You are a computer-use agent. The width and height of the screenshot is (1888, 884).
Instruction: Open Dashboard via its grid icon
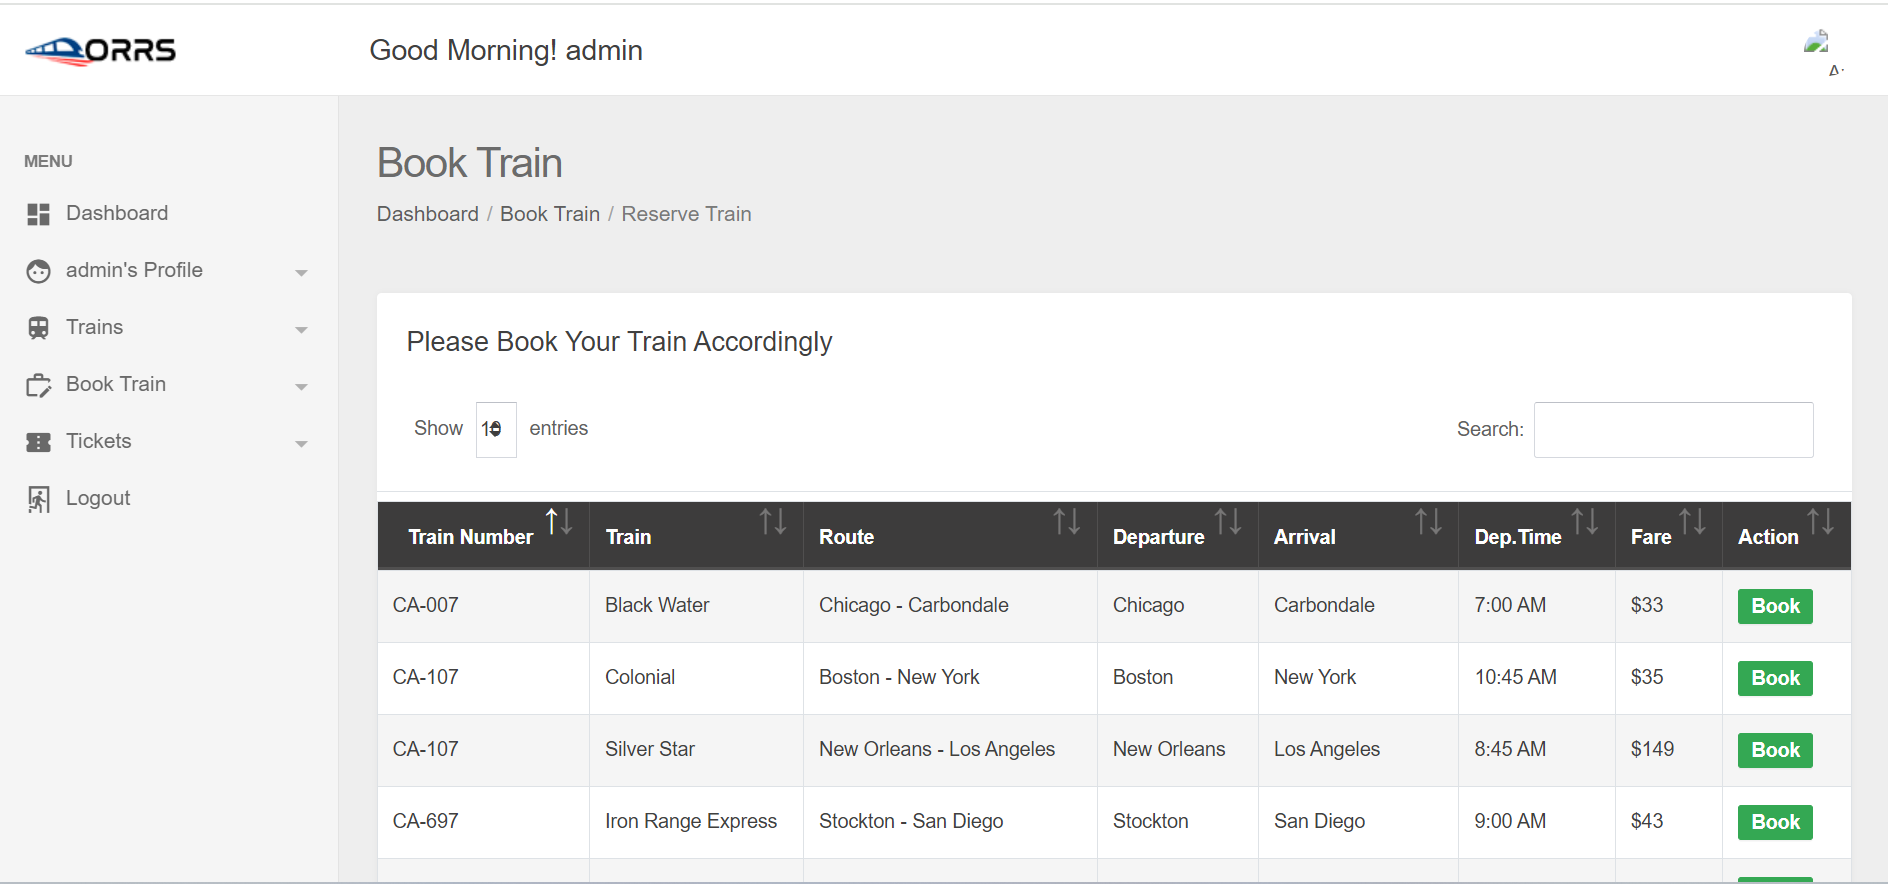(38, 214)
